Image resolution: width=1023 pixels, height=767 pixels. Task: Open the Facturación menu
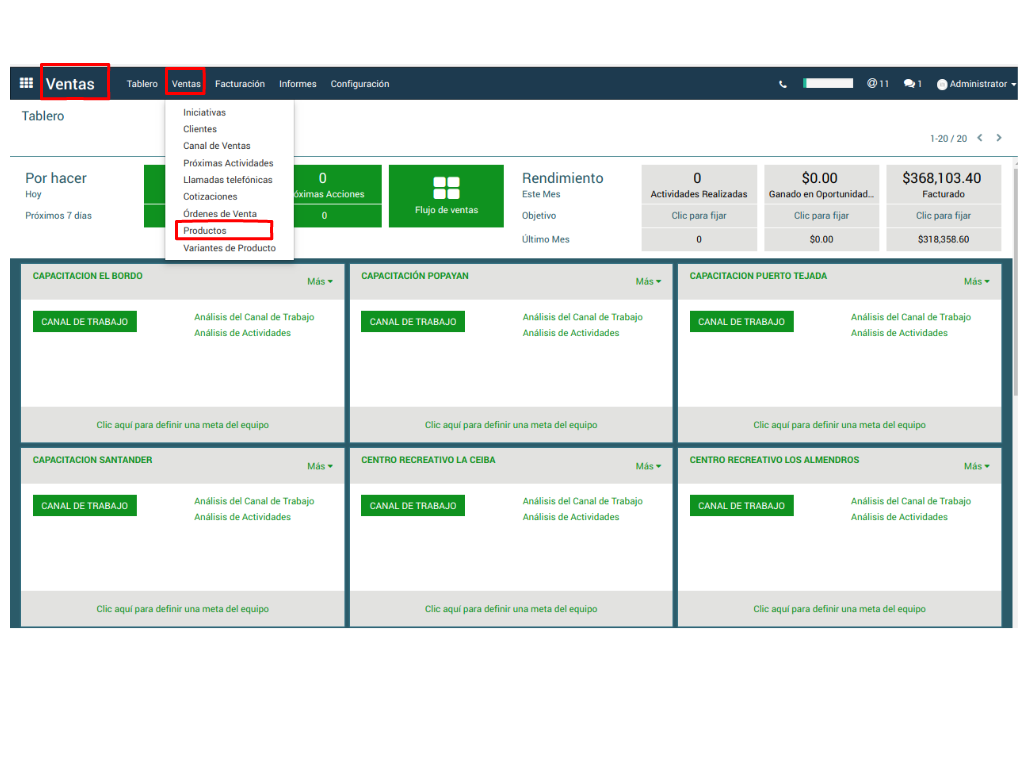pos(240,84)
